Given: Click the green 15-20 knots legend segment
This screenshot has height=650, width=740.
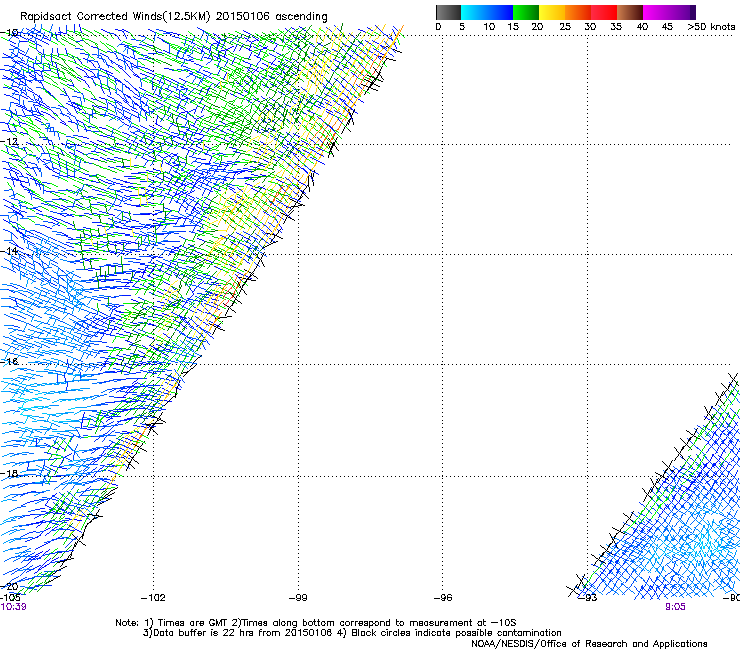Looking at the screenshot, I should click(x=526, y=12).
